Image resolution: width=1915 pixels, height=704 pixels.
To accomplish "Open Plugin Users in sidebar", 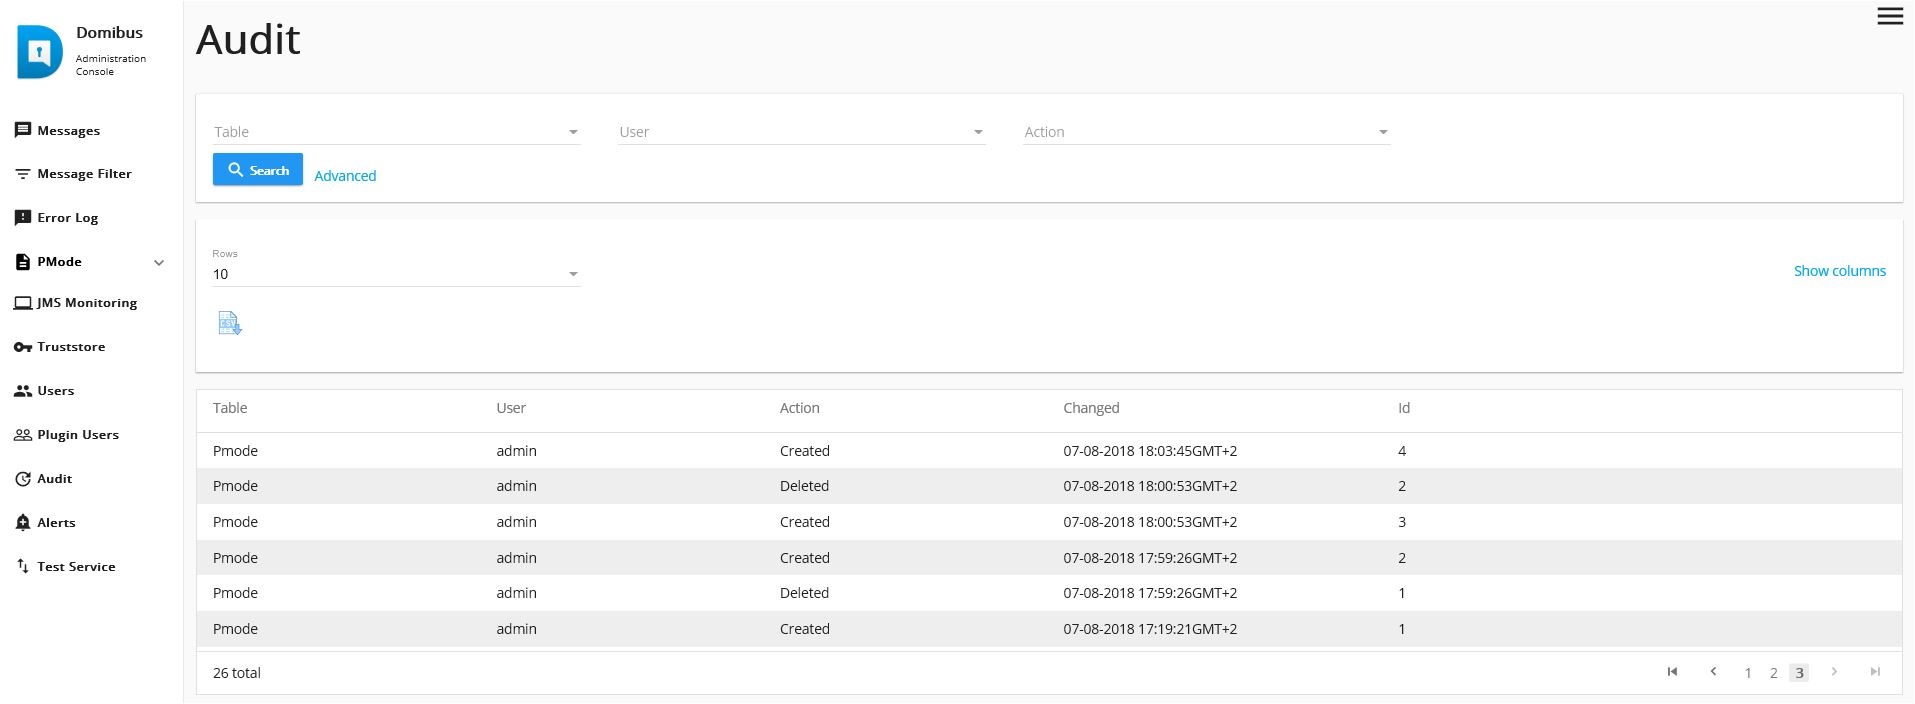I will 77,435.
